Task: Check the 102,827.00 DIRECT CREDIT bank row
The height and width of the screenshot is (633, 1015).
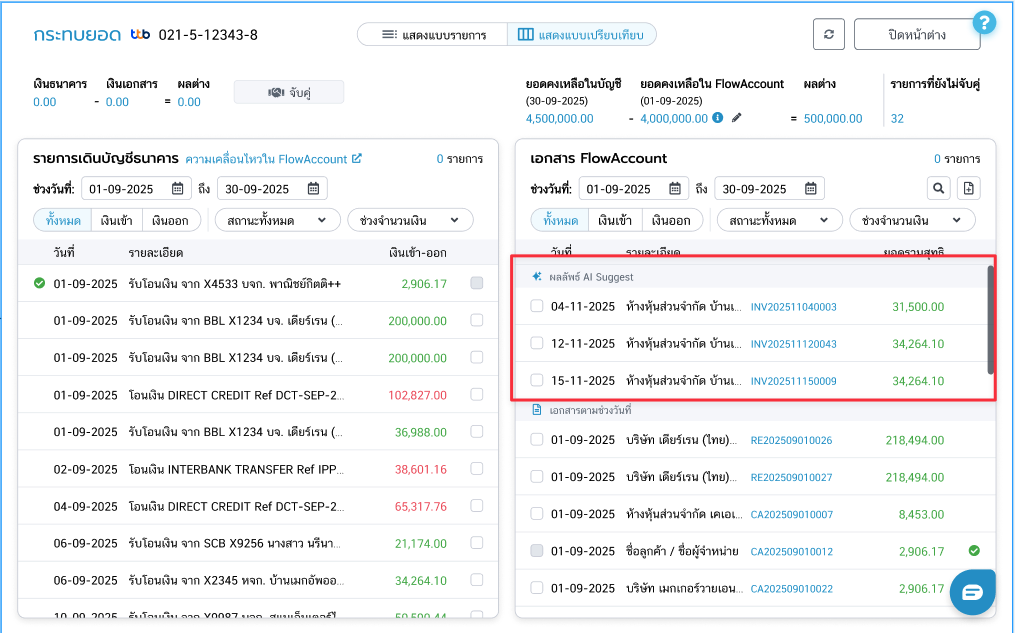Action: (x=476, y=395)
